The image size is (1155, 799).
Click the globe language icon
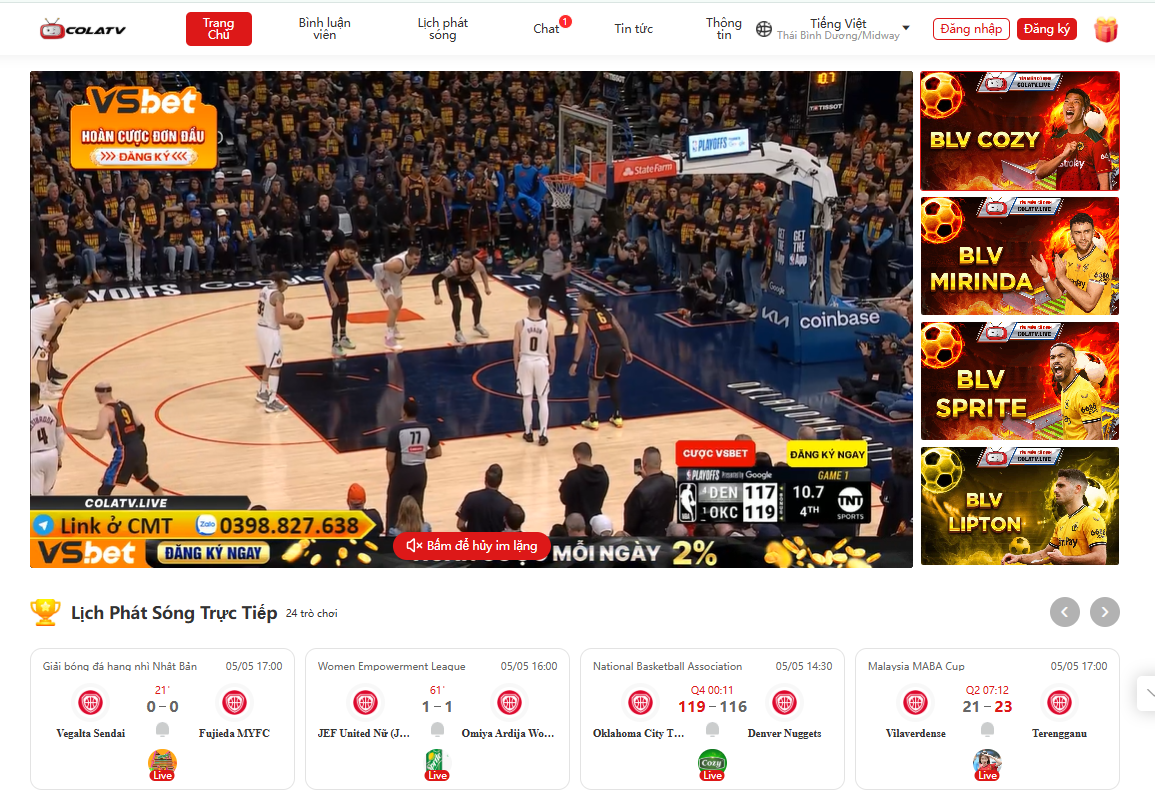[x=764, y=29]
